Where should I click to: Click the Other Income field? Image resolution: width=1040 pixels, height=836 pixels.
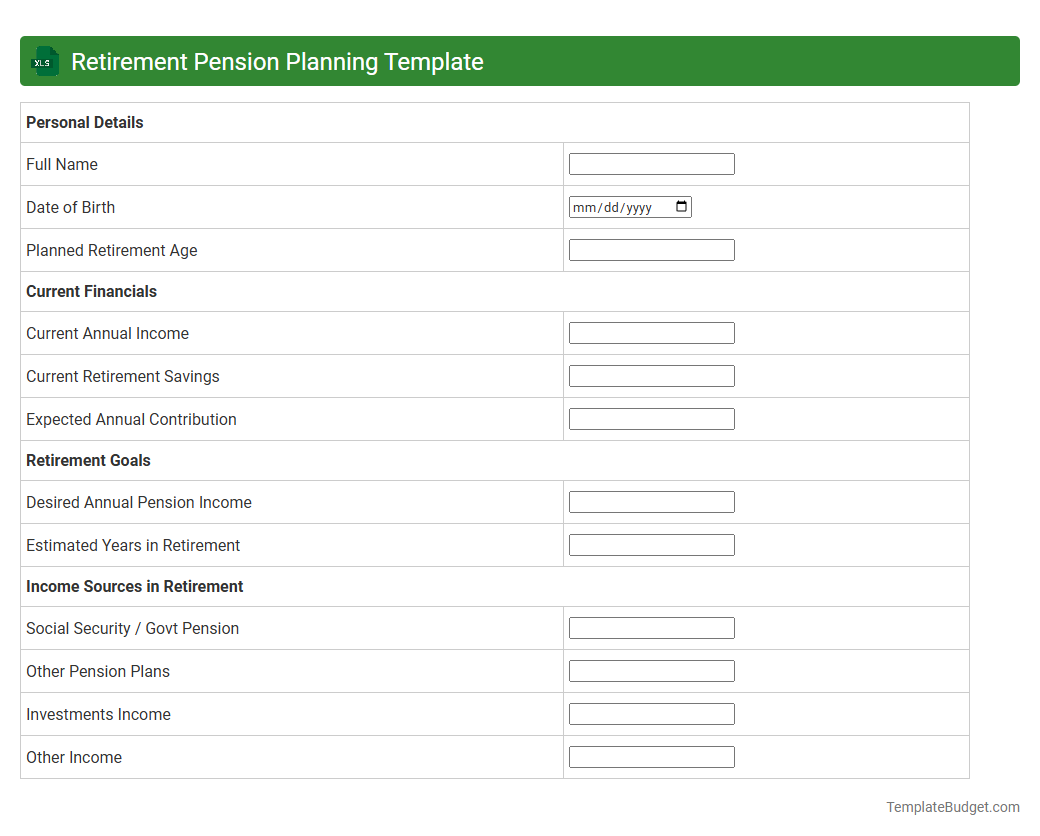(651, 756)
